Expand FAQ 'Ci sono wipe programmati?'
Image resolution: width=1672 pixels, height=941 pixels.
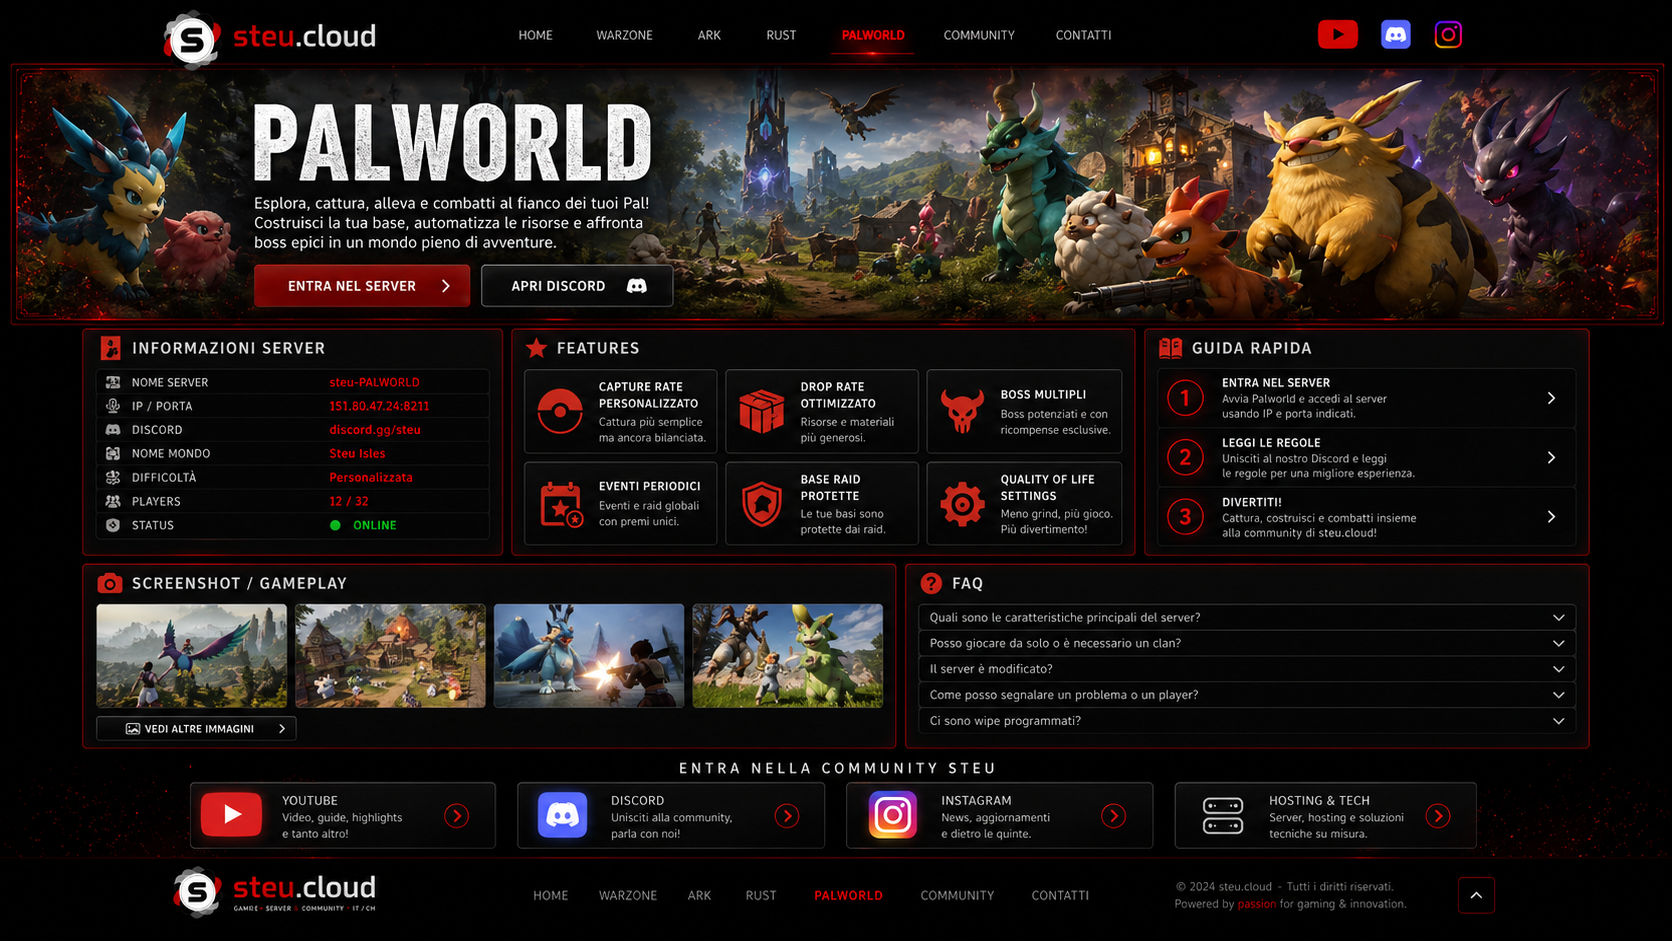(x=1247, y=721)
